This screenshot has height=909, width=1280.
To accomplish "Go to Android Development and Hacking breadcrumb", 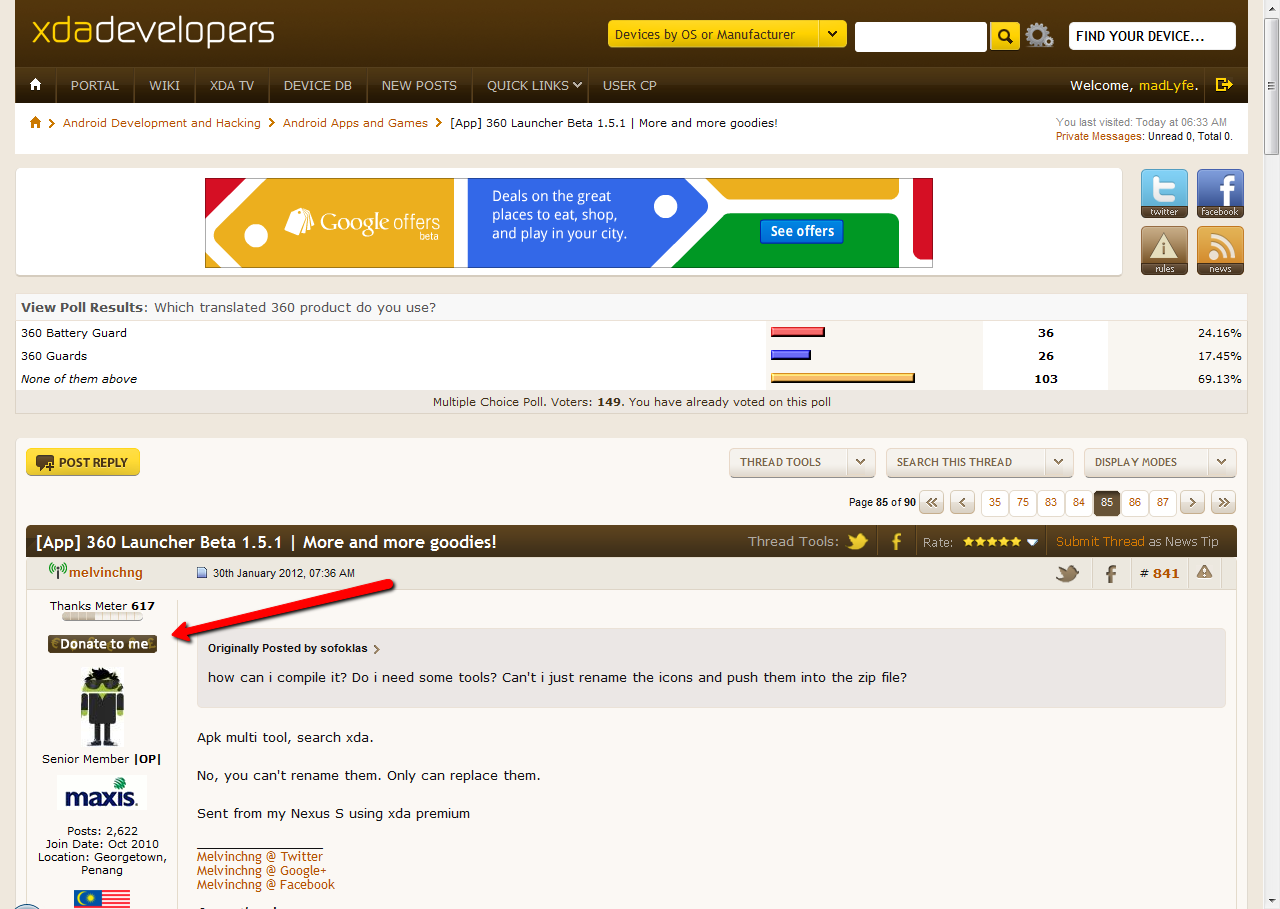I will tap(162, 123).
